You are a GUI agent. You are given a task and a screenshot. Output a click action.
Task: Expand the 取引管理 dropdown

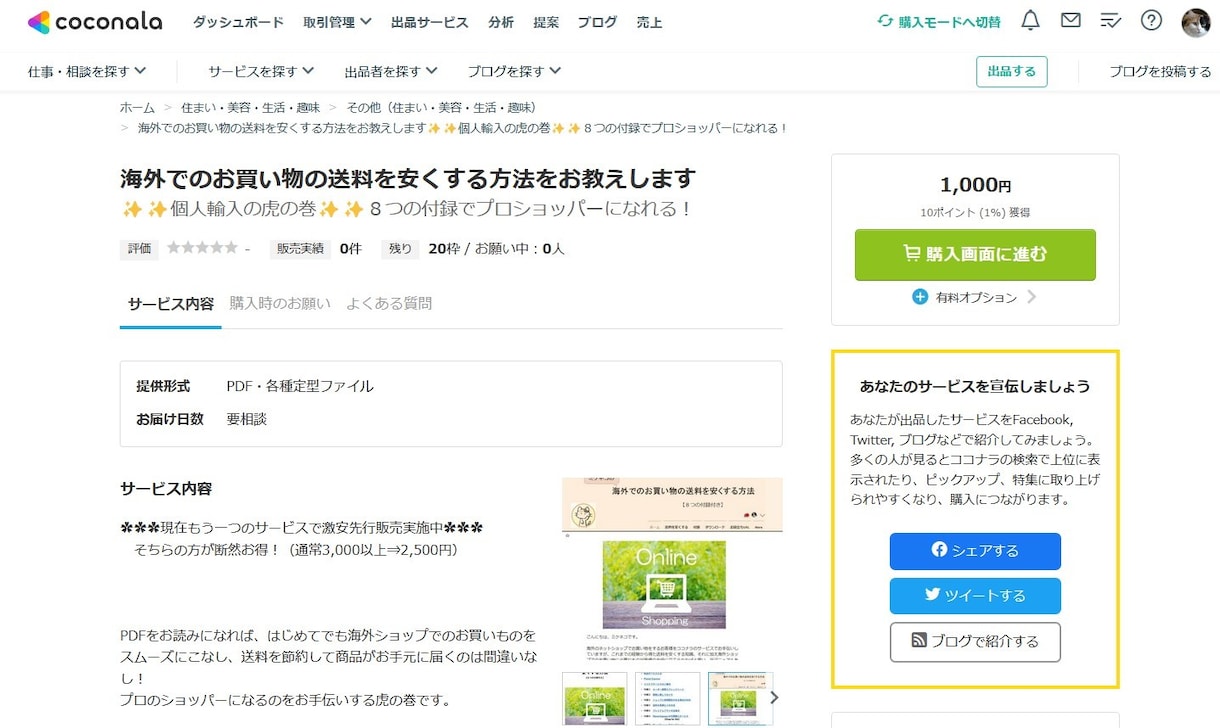pyautogui.click(x=337, y=22)
